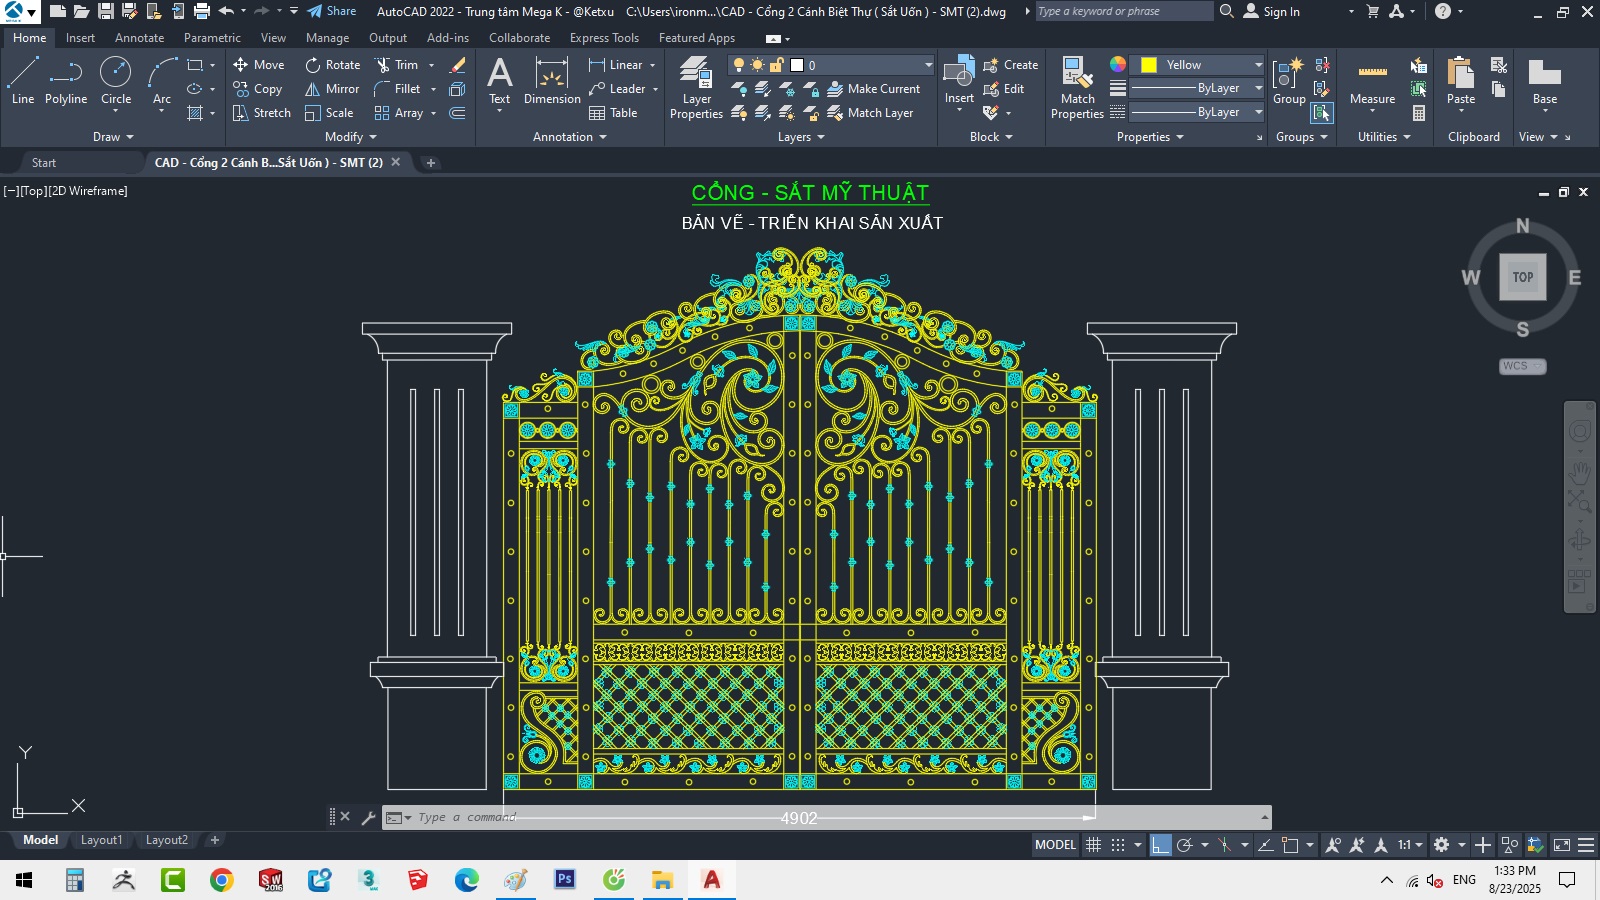
Task: Switch to the Layout1 tab
Action: [x=101, y=840]
